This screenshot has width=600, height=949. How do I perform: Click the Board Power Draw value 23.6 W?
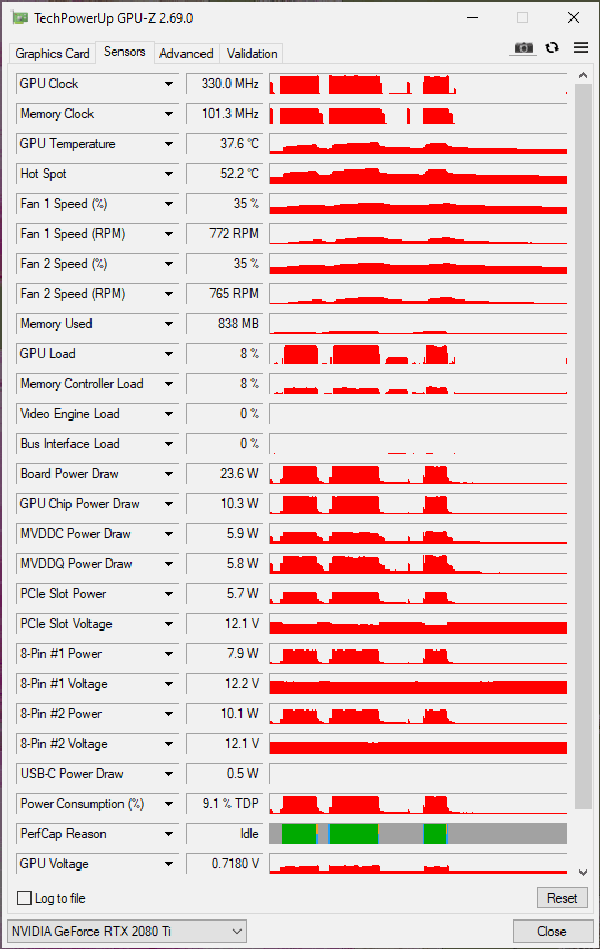[239, 474]
